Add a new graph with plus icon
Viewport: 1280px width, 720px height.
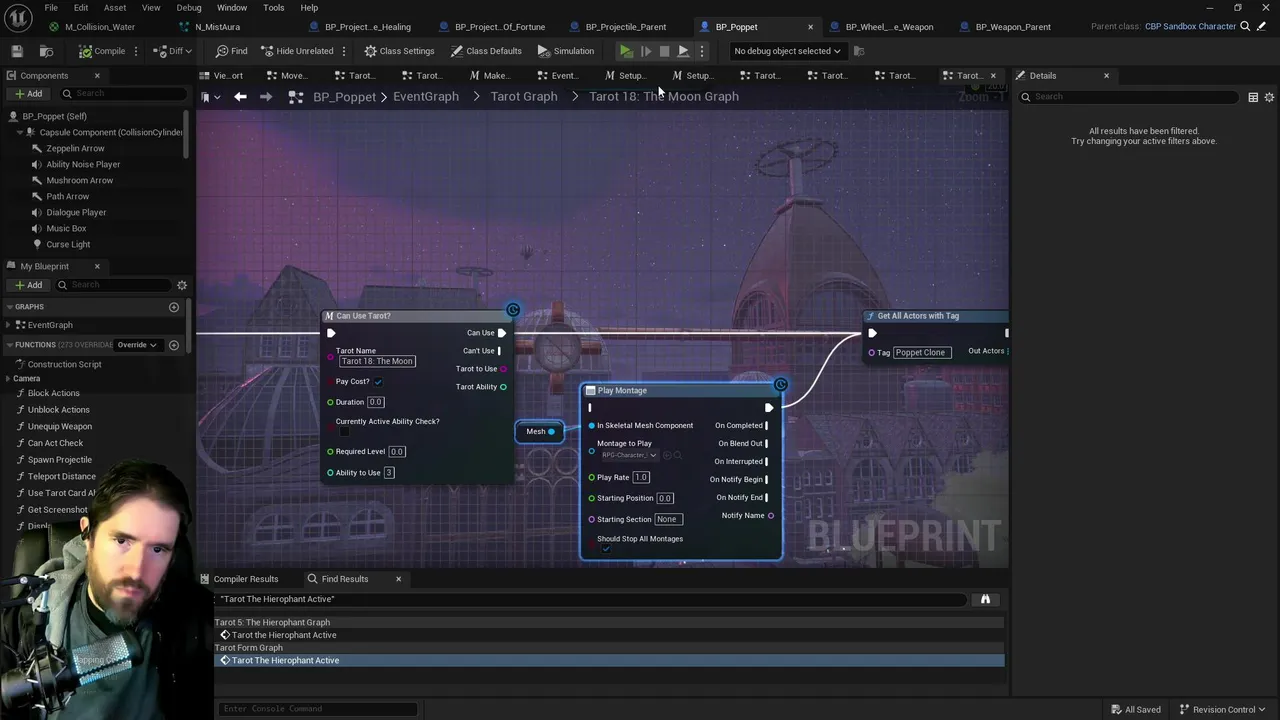pyautogui.click(x=174, y=307)
